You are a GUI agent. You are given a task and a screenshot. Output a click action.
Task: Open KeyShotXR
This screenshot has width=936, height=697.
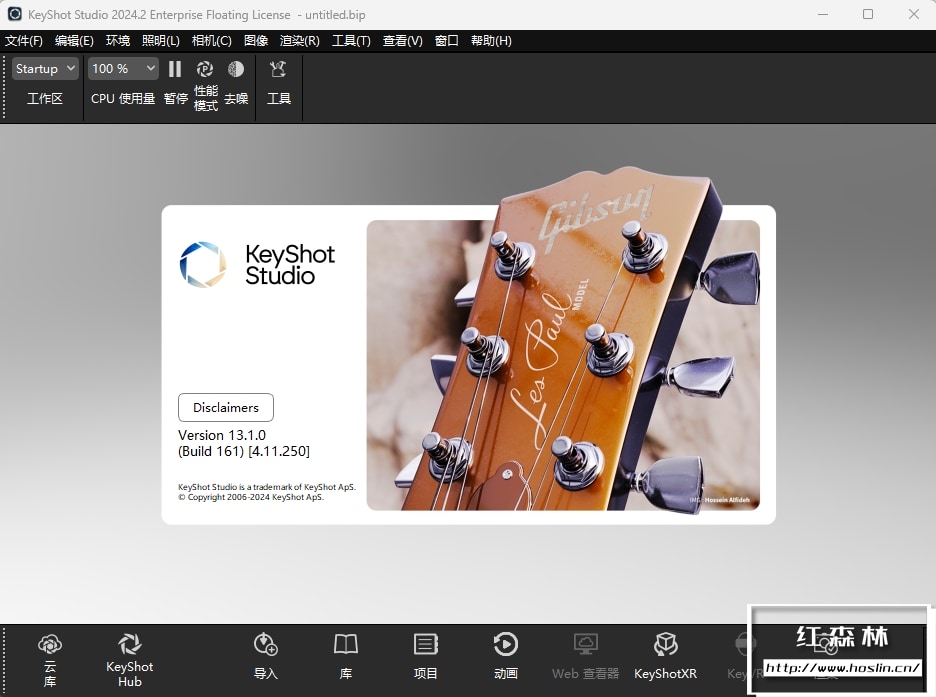coord(666,656)
